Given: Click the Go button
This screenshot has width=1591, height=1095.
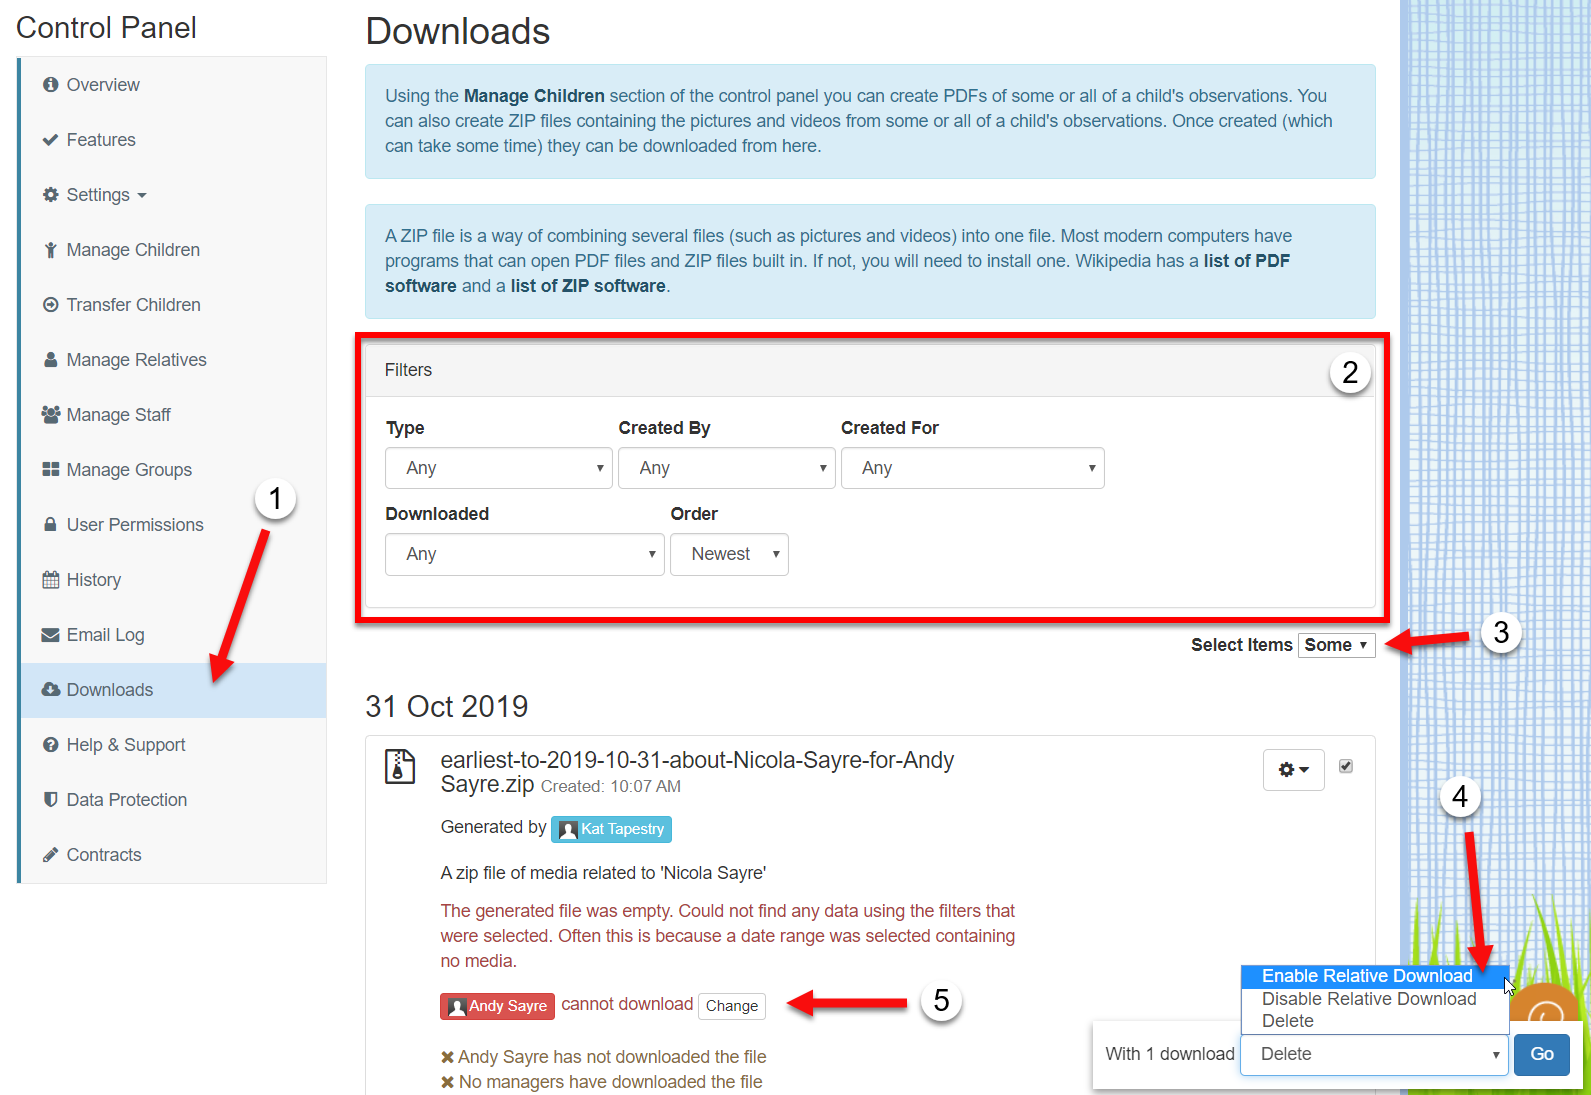Looking at the screenshot, I should pyautogui.click(x=1542, y=1054).
